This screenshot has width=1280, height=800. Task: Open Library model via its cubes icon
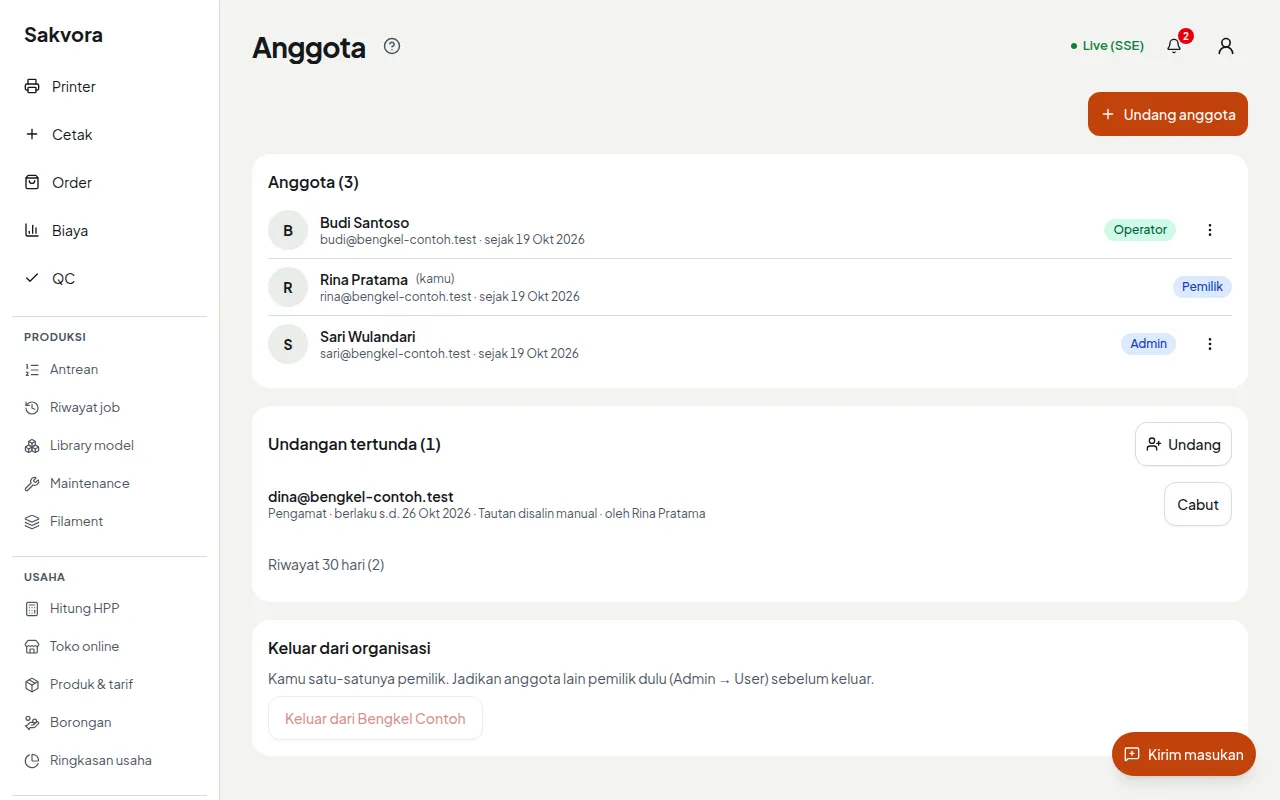pyautogui.click(x=32, y=446)
